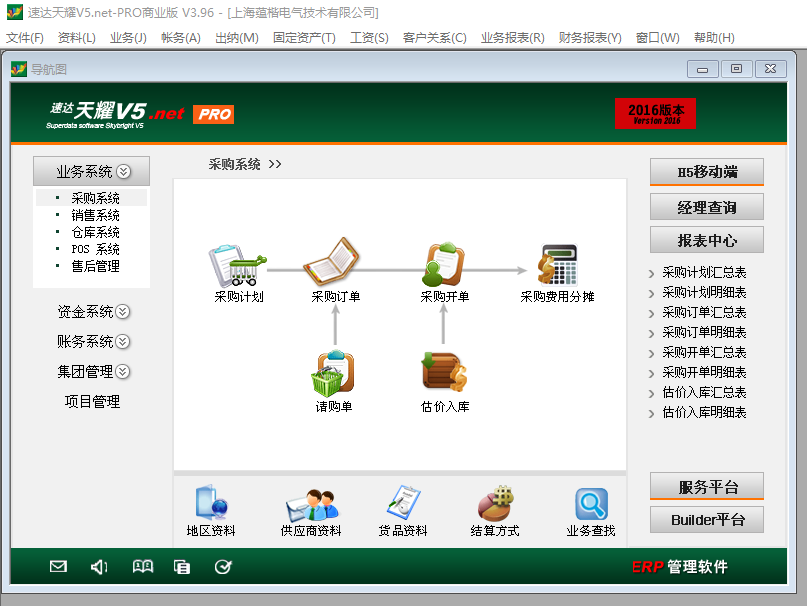Open the 文件(F) menu
Viewport: 807px width, 606px height.
tap(25, 38)
